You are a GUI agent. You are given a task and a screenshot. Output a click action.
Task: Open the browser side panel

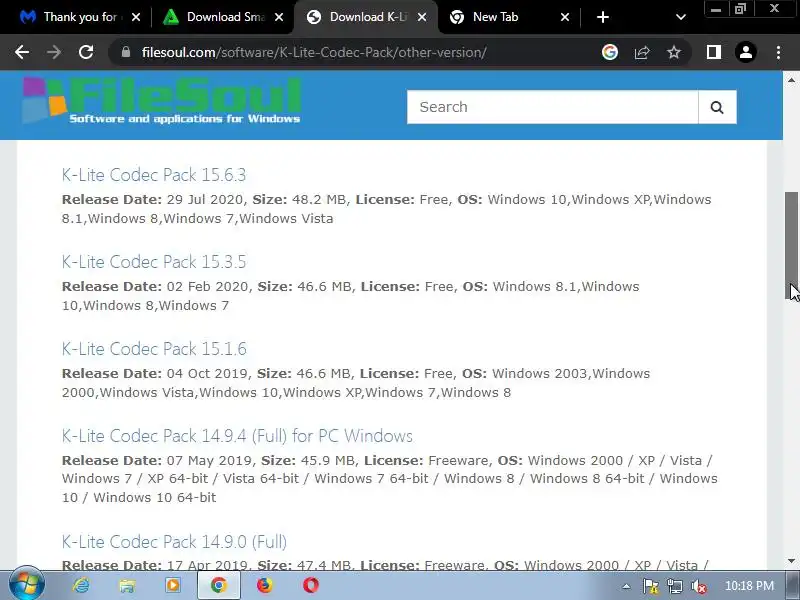(714, 52)
